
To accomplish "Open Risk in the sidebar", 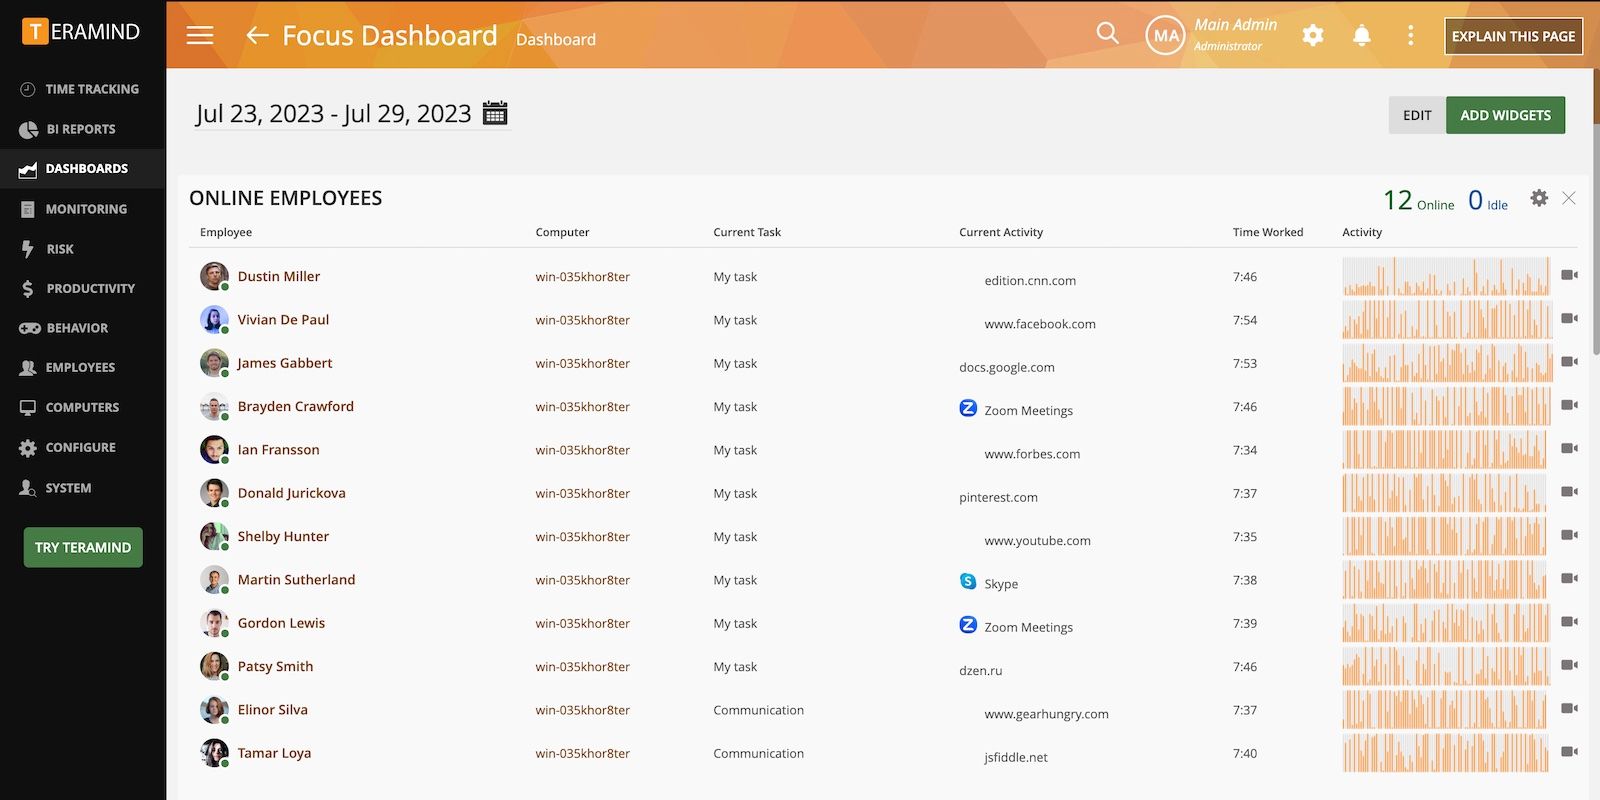I will (82, 249).
